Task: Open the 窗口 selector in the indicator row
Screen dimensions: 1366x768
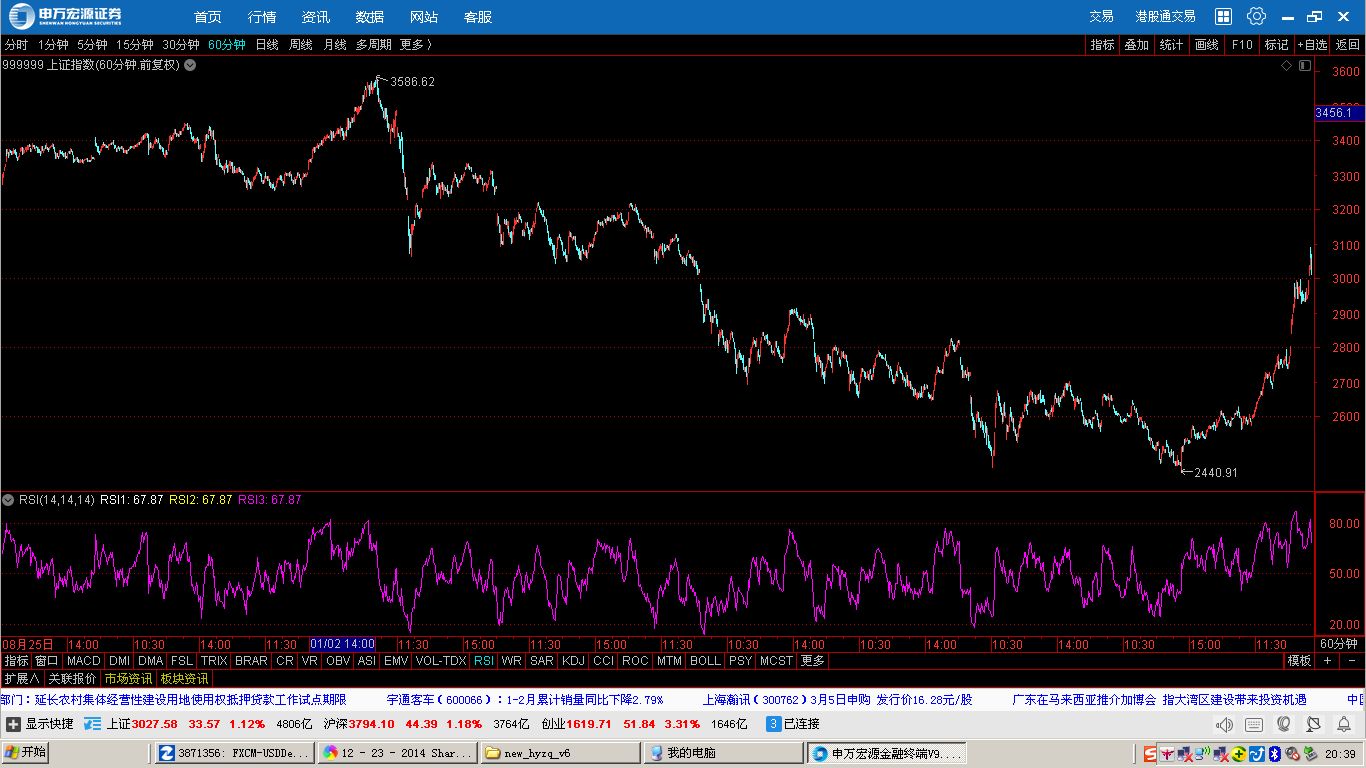Action: tap(47, 661)
